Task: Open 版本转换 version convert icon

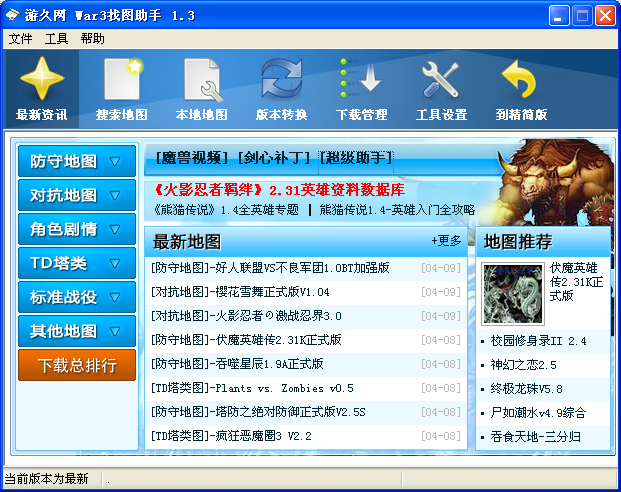Action: pyautogui.click(x=282, y=78)
